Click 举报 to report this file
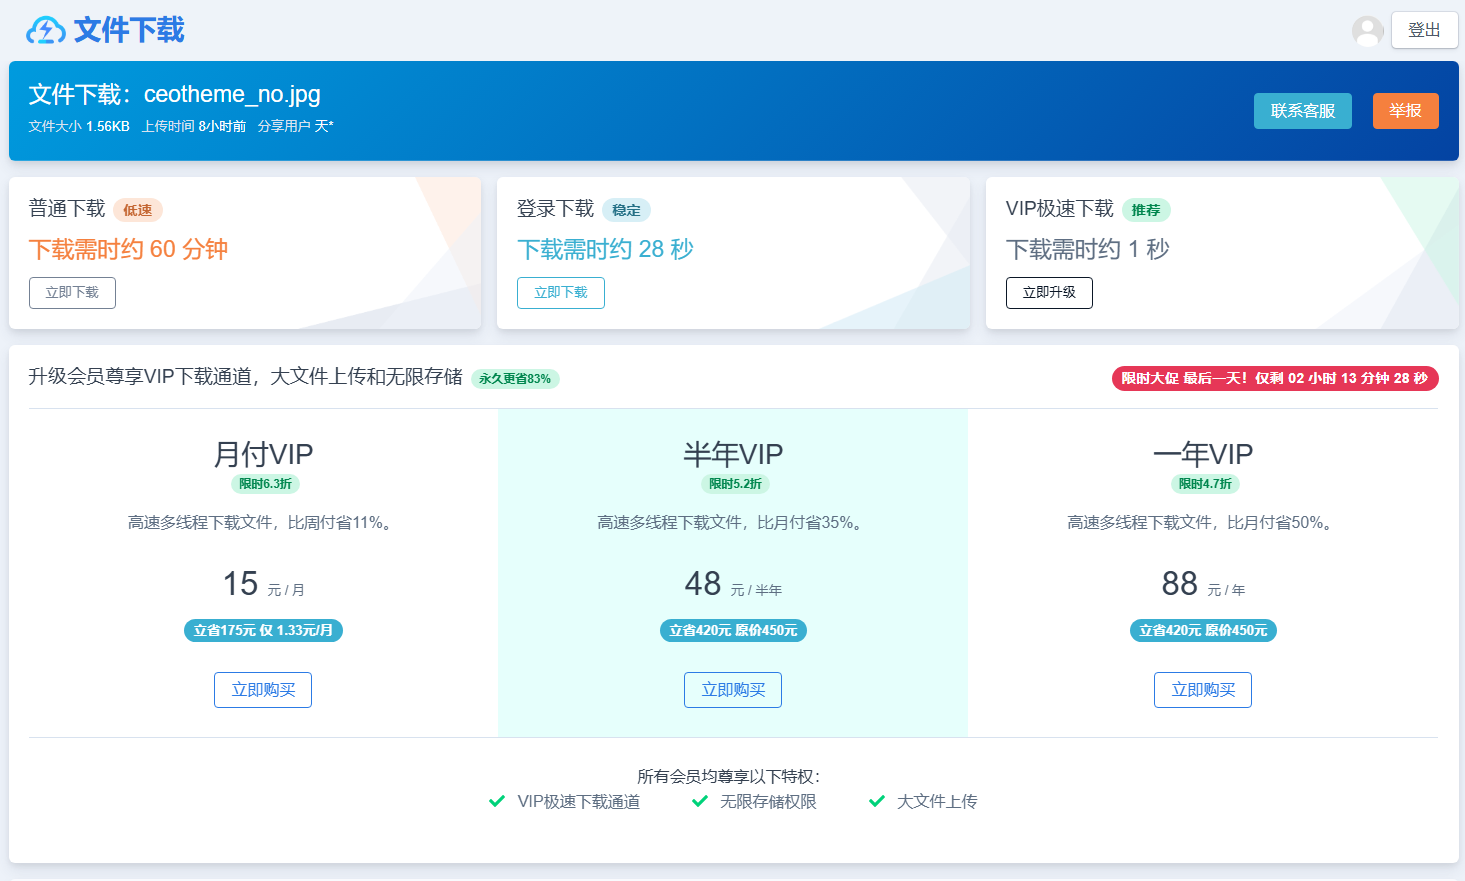 1405,111
